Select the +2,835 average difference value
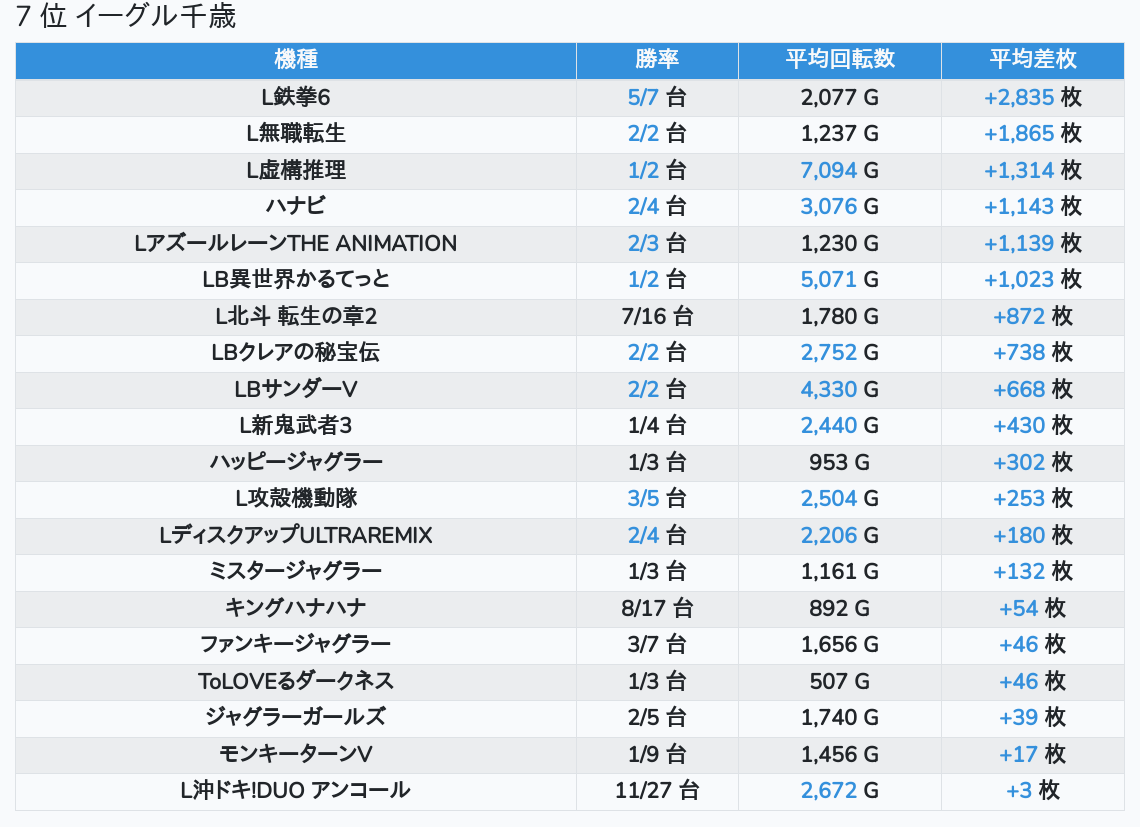Screen dimensions: 1140x827 click(x=1018, y=97)
